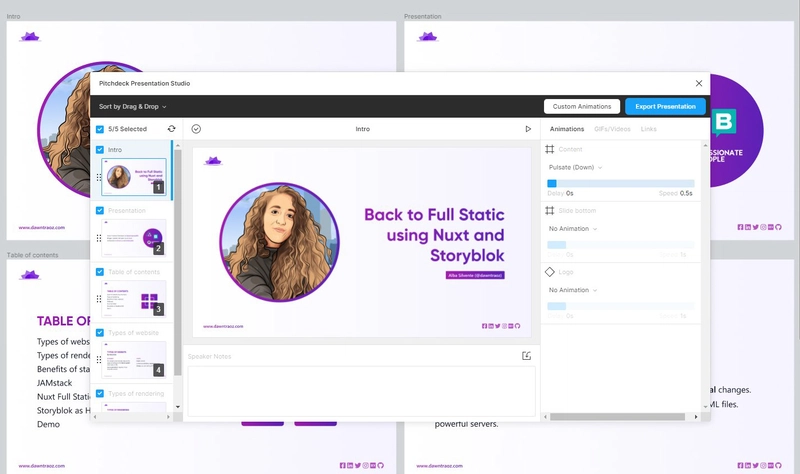Open the Slide bottom No Animation dropdown

click(x=573, y=229)
